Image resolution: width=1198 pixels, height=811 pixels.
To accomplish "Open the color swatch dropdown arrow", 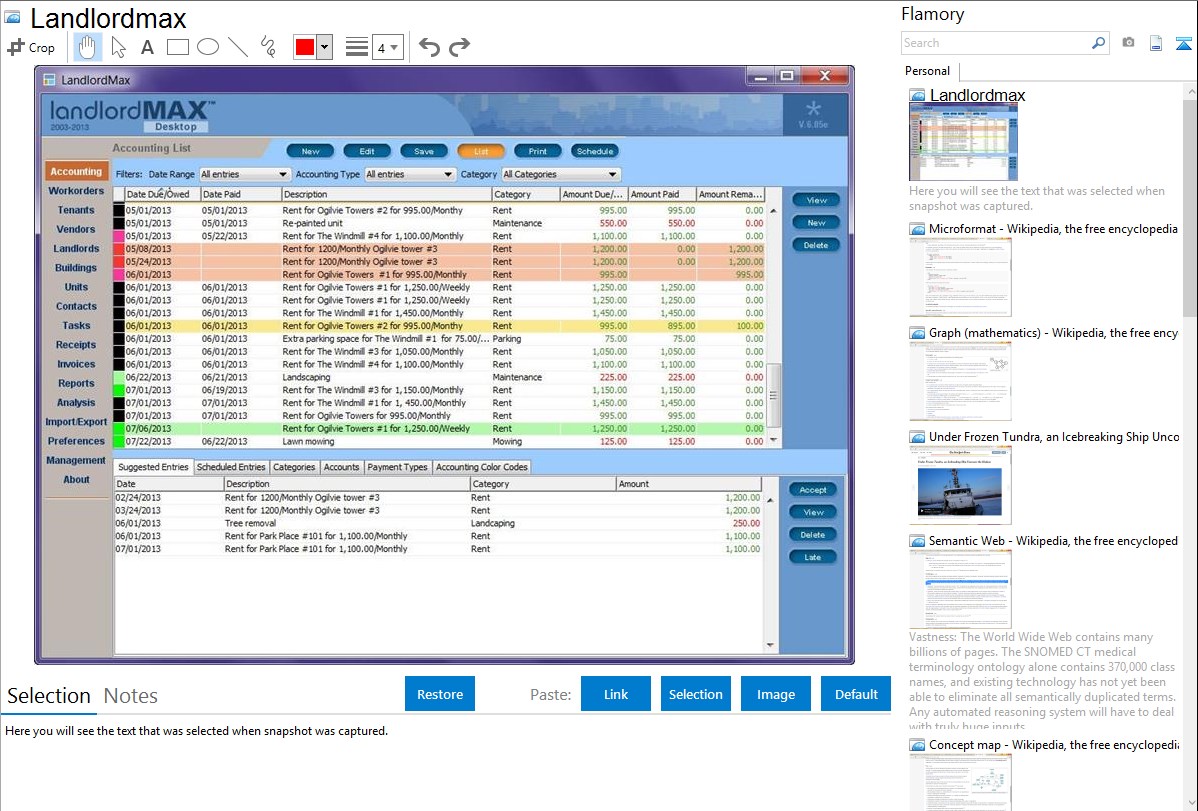I will coord(324,47).
